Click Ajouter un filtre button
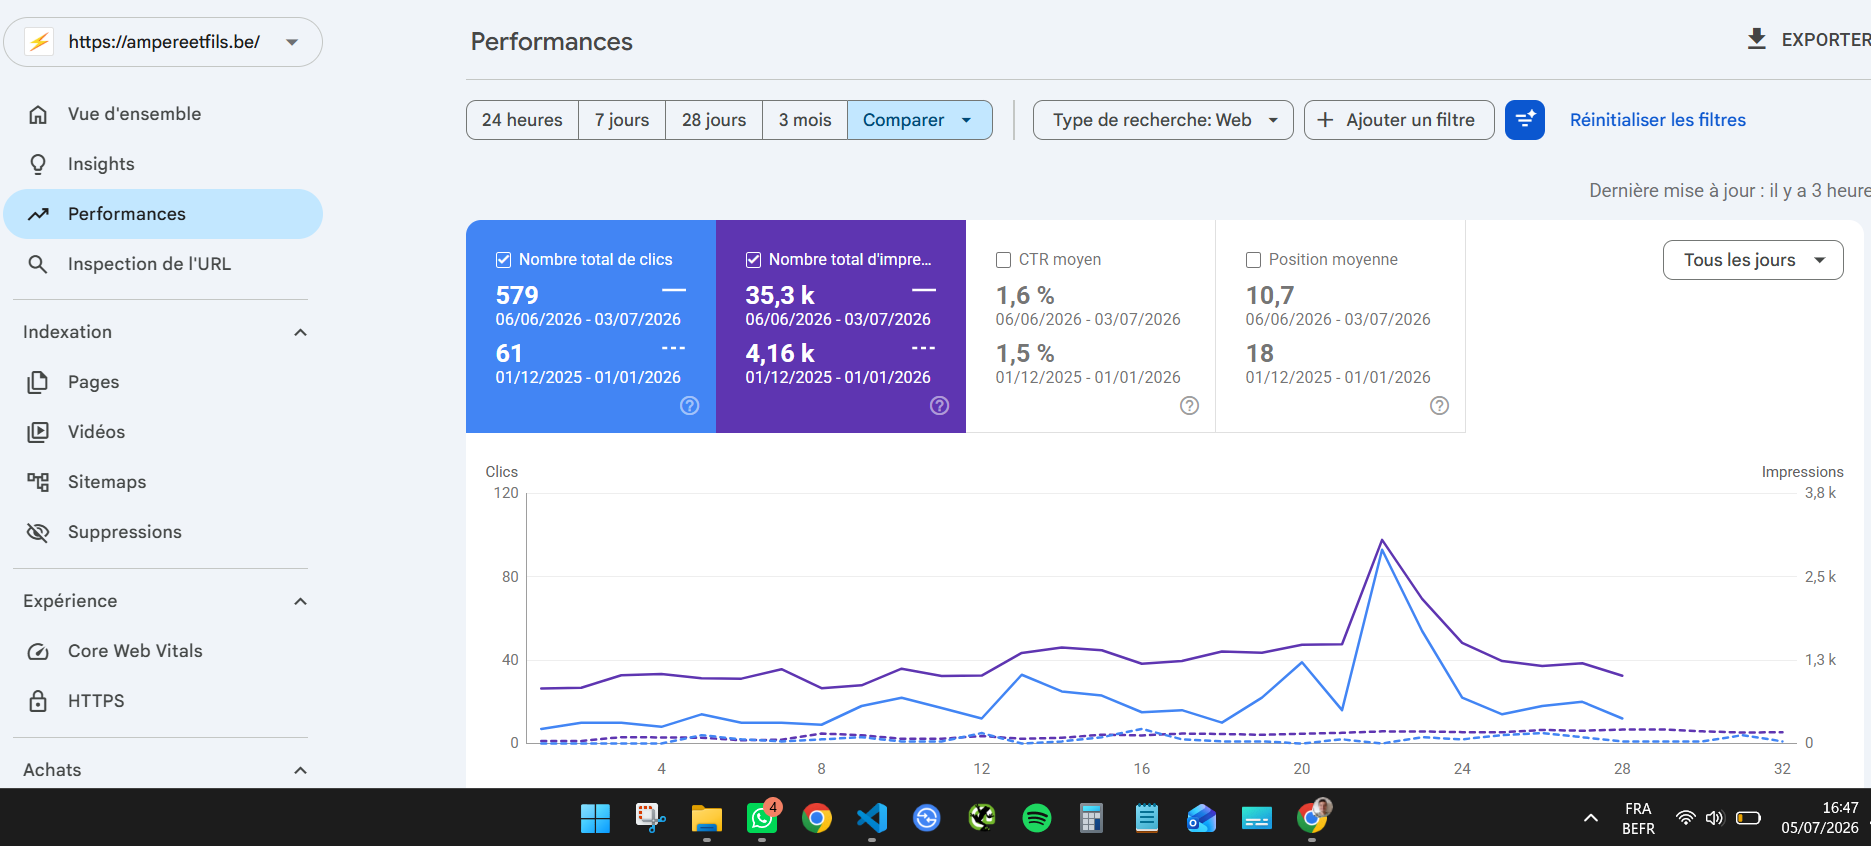 (x=1399, y=120)
